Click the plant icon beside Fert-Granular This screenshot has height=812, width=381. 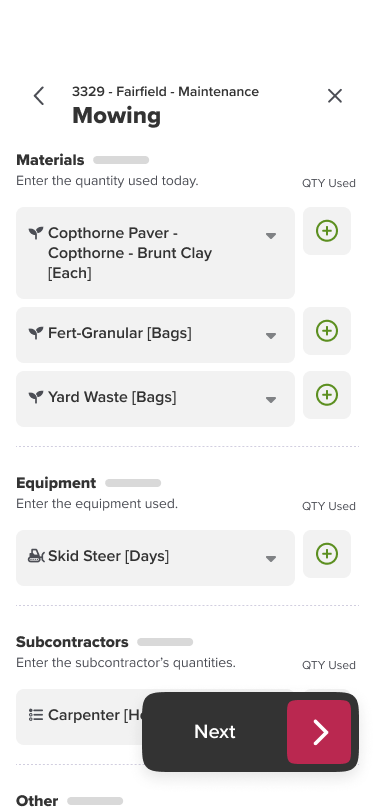[x=35, y=333]
